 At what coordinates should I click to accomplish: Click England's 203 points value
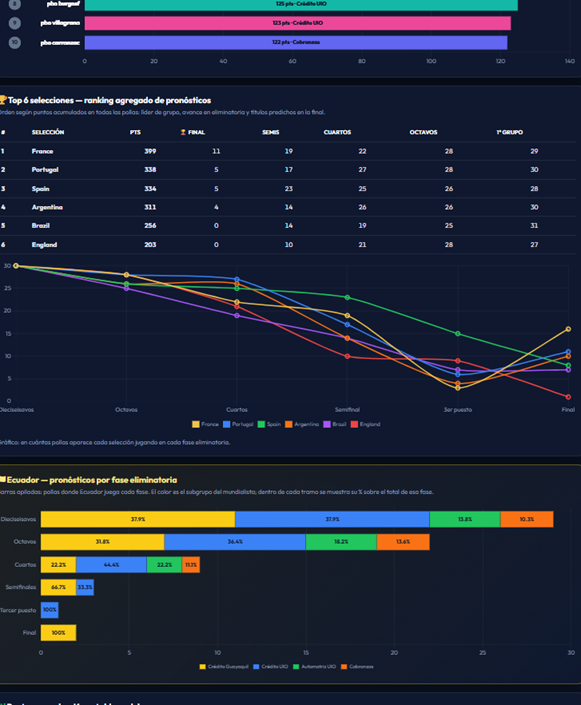point(150,245)
